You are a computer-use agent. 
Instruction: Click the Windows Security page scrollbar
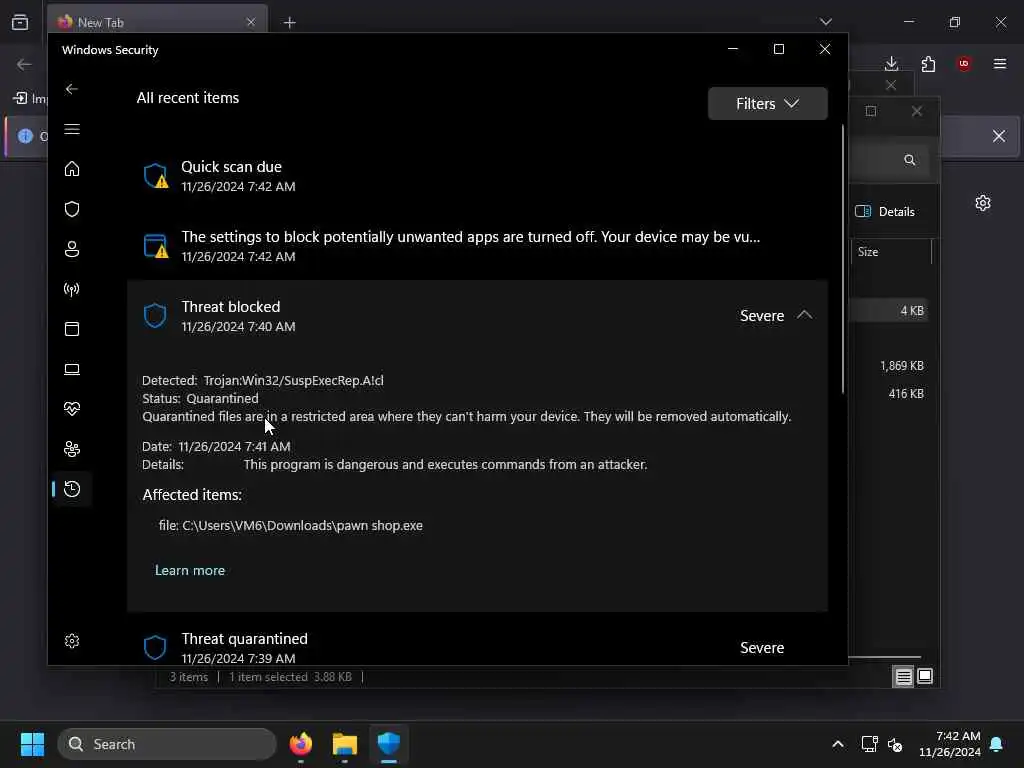(x=842, y=258)
